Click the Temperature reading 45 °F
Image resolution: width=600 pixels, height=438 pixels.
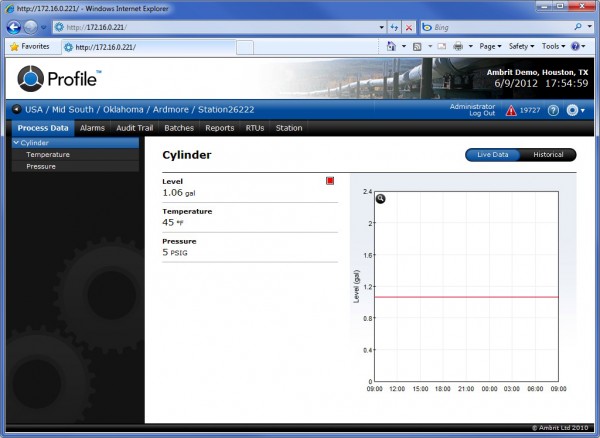(173, 223)
